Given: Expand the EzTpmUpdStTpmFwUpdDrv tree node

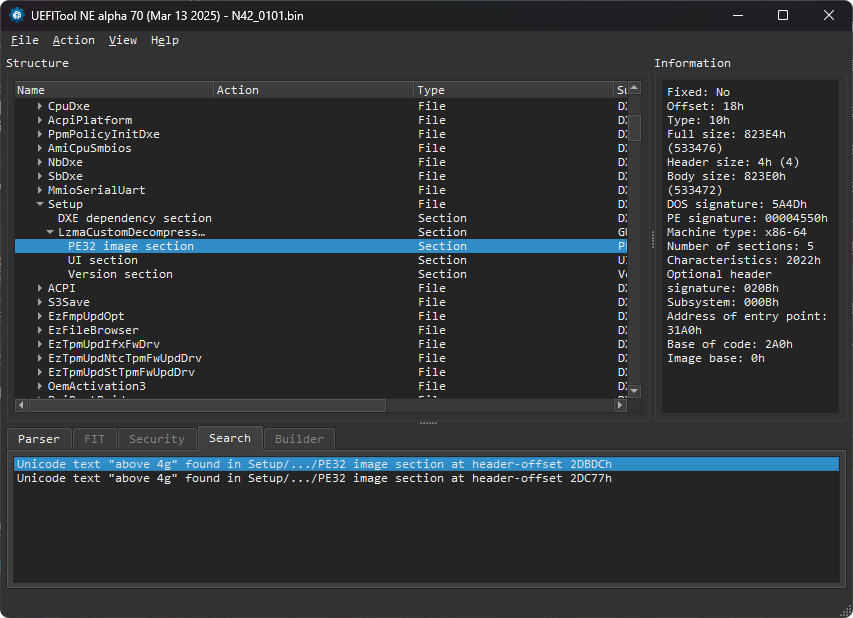Looking at the screenshot, I should pos(40,372).
